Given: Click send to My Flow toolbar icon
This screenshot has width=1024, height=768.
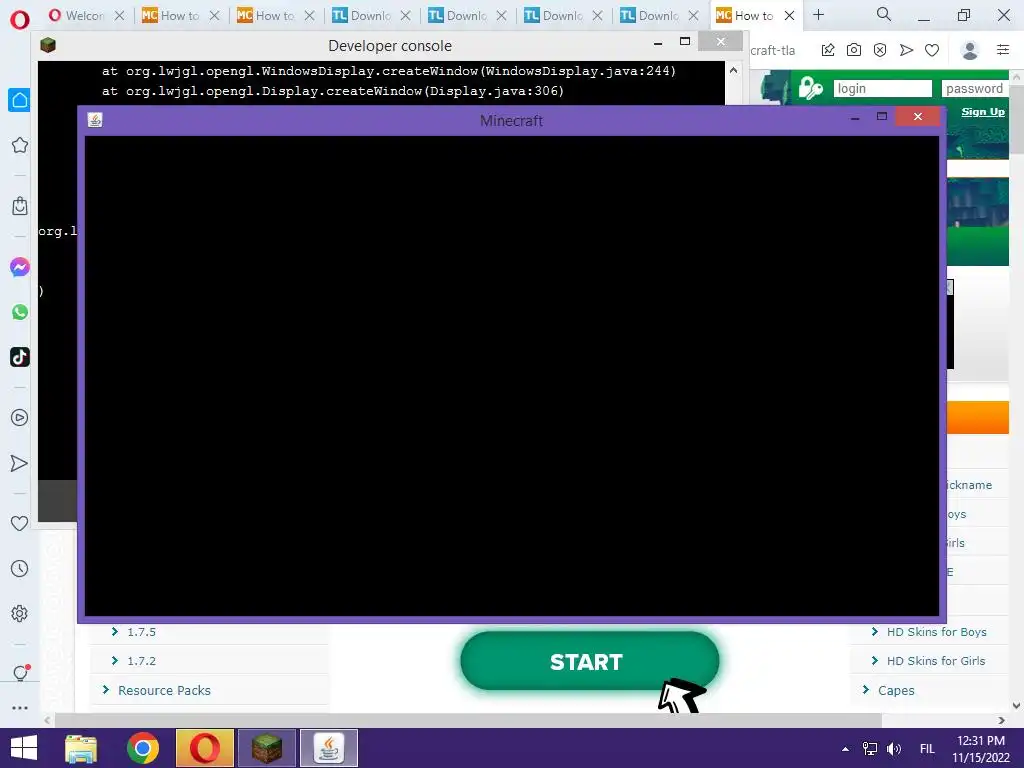Looking at the screenshot, I should coord(906,50).
